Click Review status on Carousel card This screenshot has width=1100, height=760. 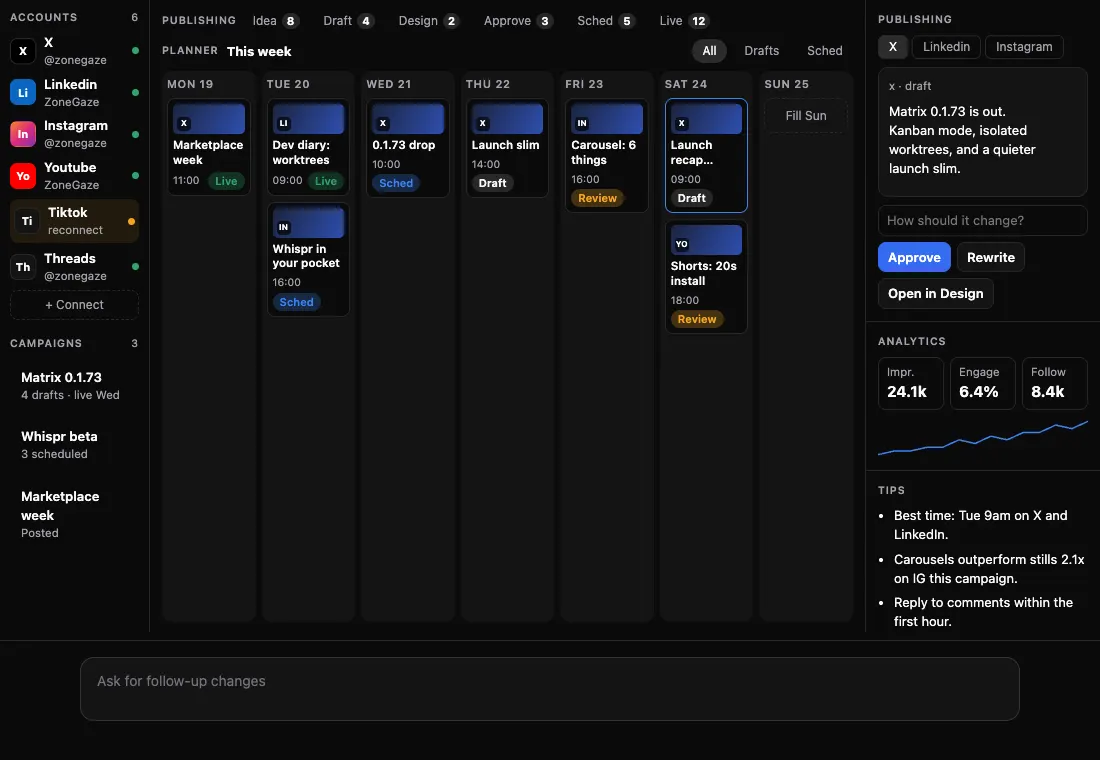(x=597, y=199)
